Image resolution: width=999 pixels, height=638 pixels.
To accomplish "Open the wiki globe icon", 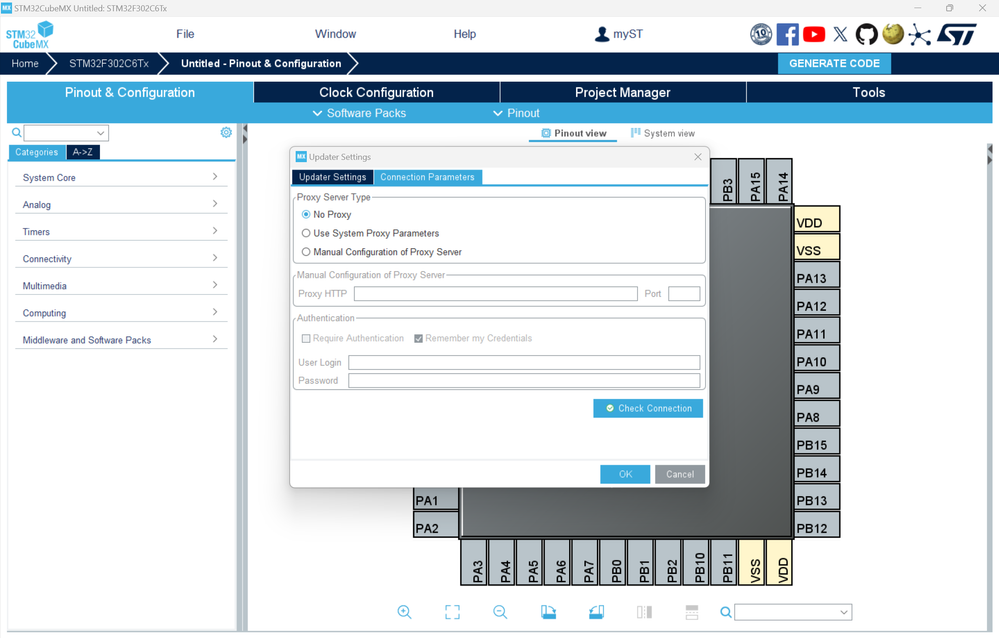I will coord(893,34).
